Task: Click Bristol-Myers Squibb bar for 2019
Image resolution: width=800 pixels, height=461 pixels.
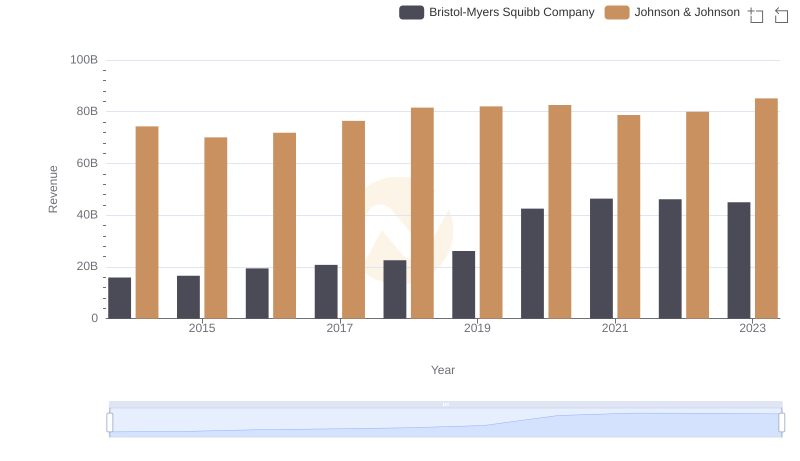Action: (x=463, y=285)
